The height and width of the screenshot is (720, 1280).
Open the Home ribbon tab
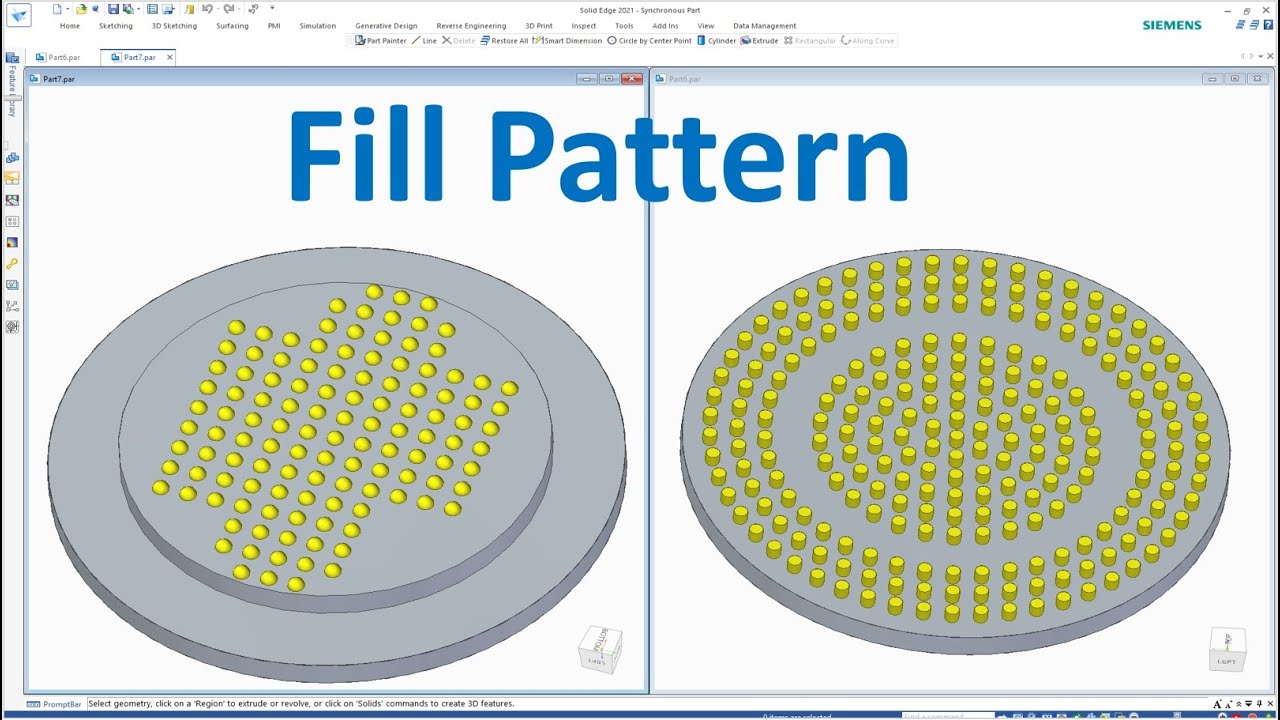pyautogui.click(x=70, y=26)
